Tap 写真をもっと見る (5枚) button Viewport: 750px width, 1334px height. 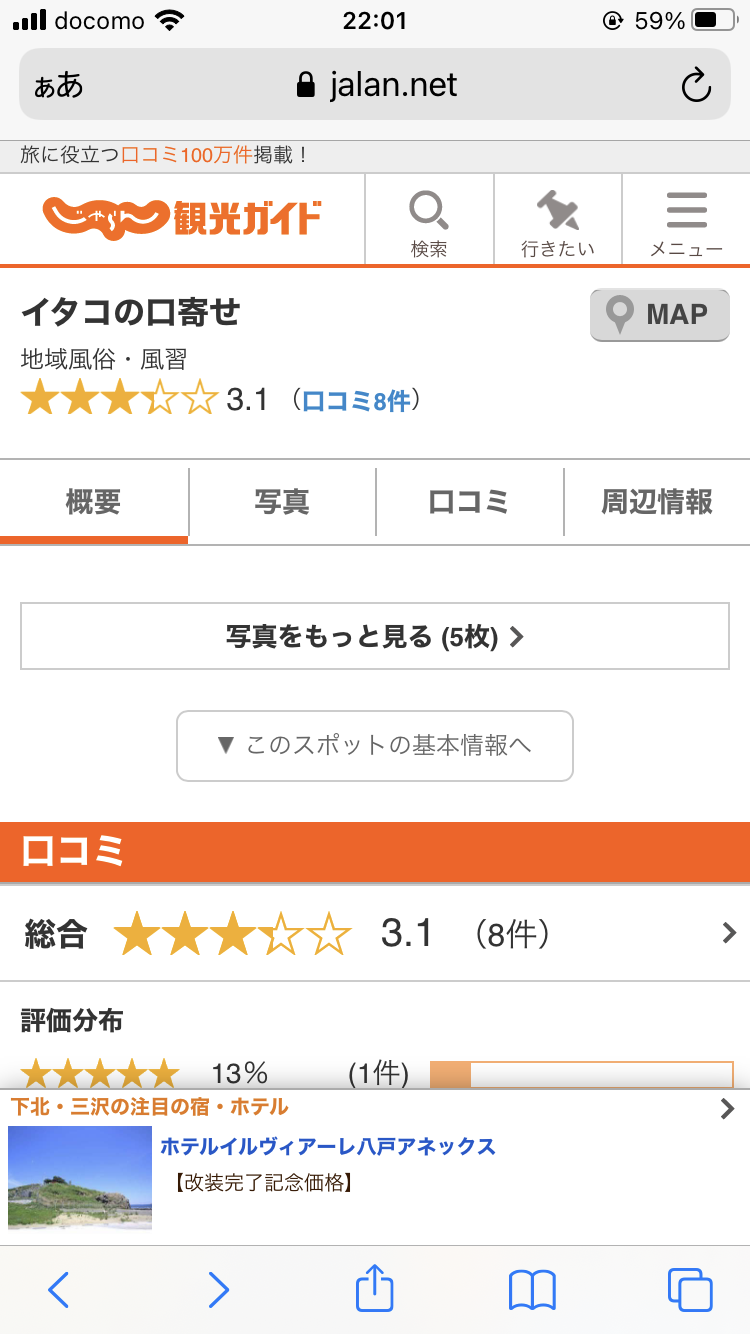[375, 636]
